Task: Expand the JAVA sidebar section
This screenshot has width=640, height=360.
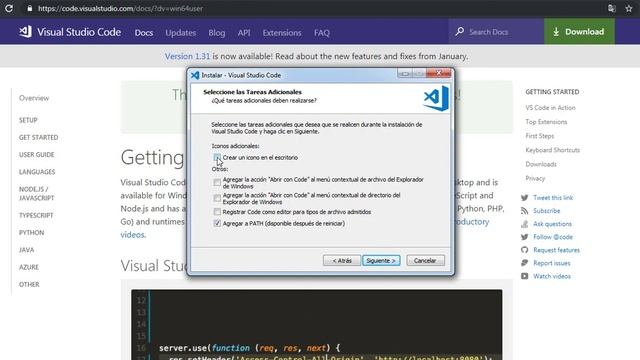Action: (x=27, y=250)
